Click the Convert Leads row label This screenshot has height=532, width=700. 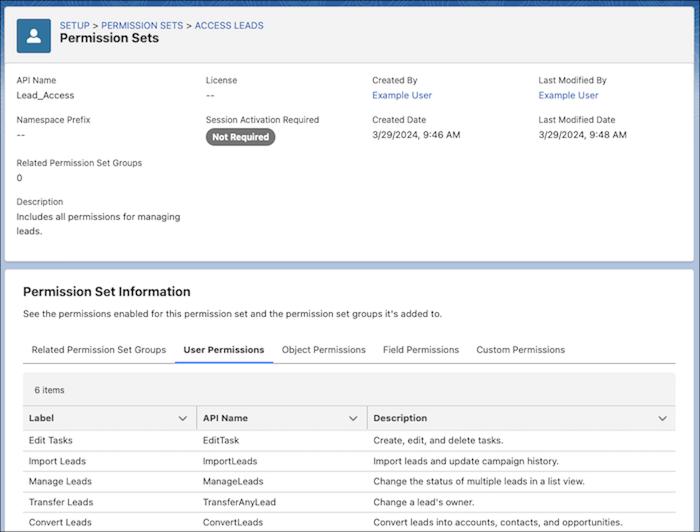61,522
